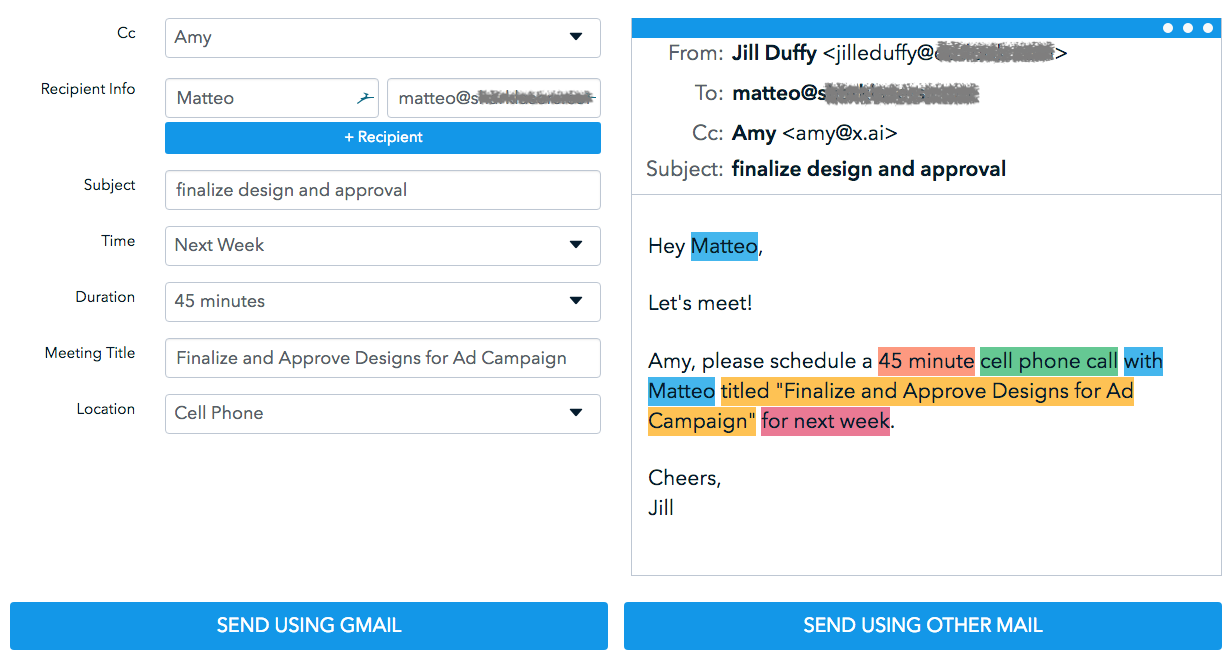
Task: Focus the Meeting Title input field
Action: click(x=382, y=358)
